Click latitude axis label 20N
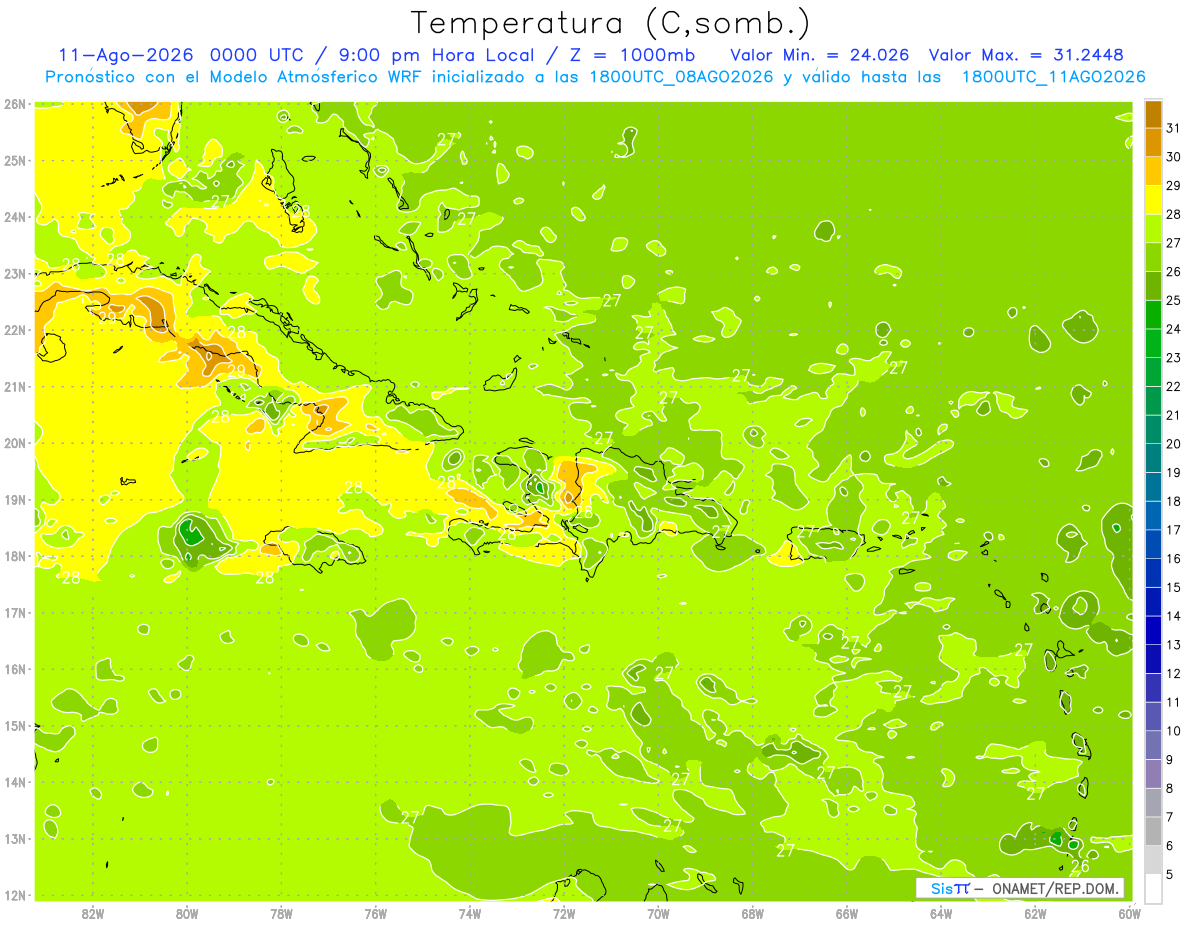Viewport: 1200px width, 927px height. 15,443
